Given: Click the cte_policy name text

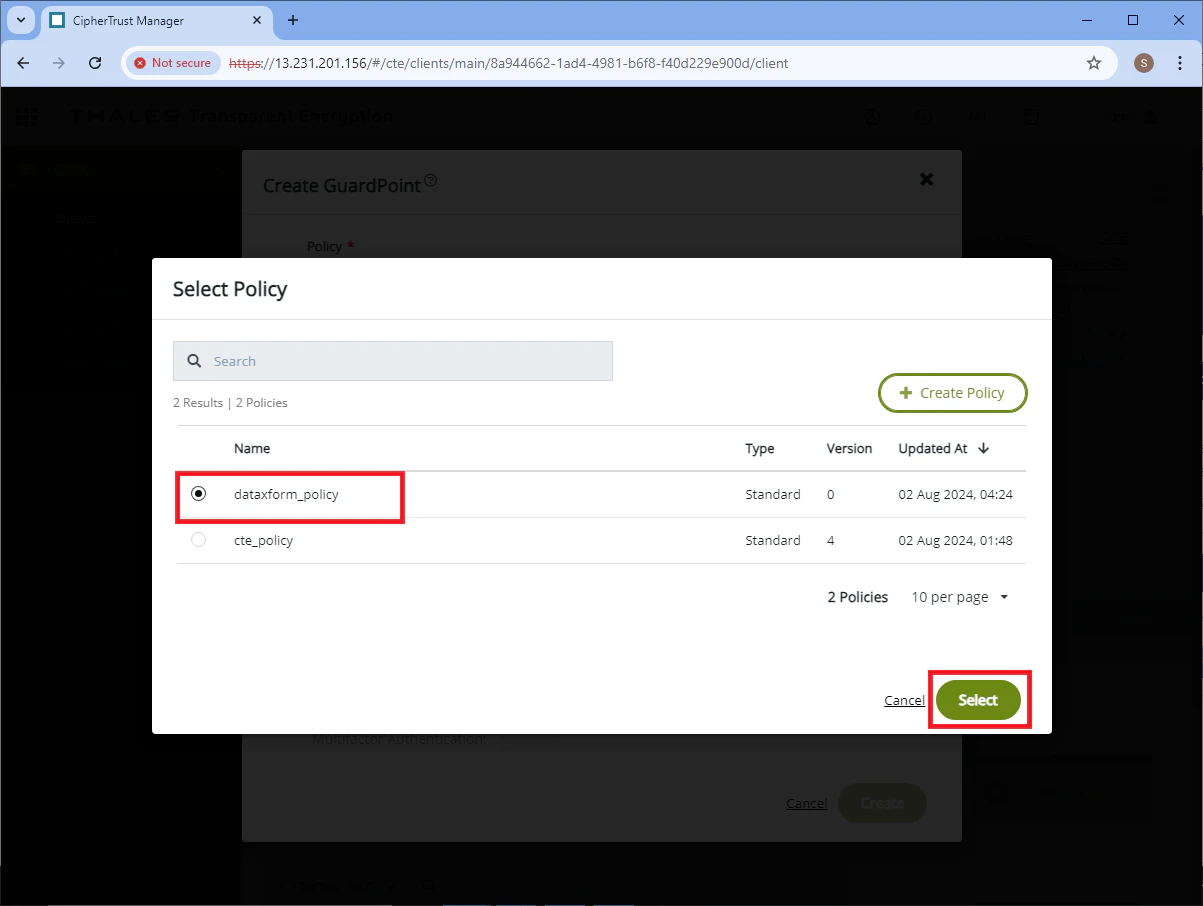Looking at the screenshot, I should [263, 540].
